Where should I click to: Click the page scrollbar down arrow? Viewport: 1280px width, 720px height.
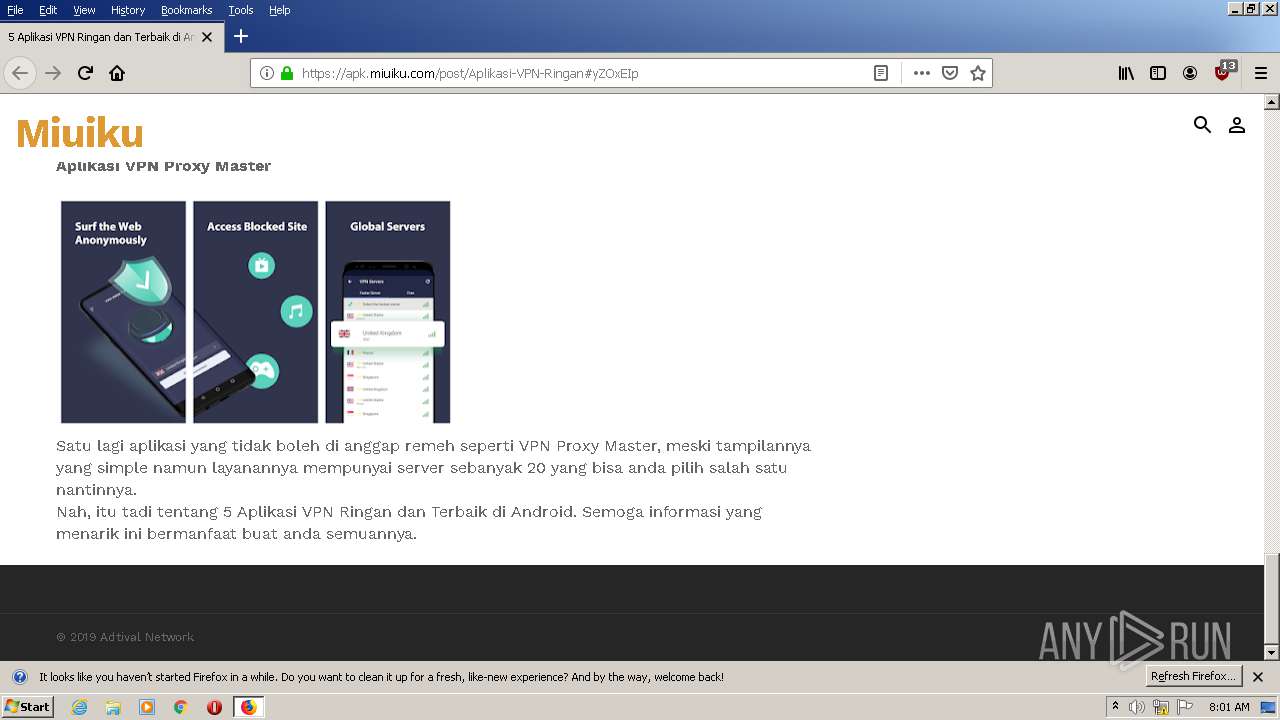1272,652
